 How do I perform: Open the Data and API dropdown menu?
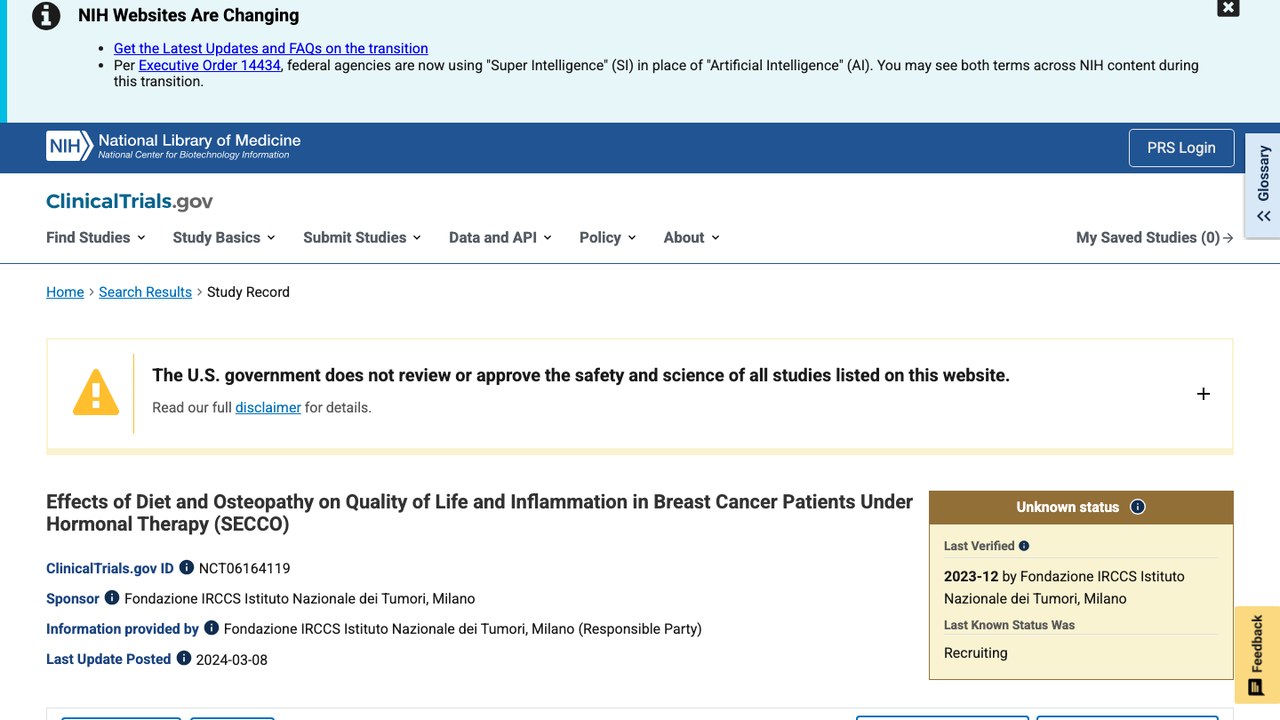click(x=500, y=237)
